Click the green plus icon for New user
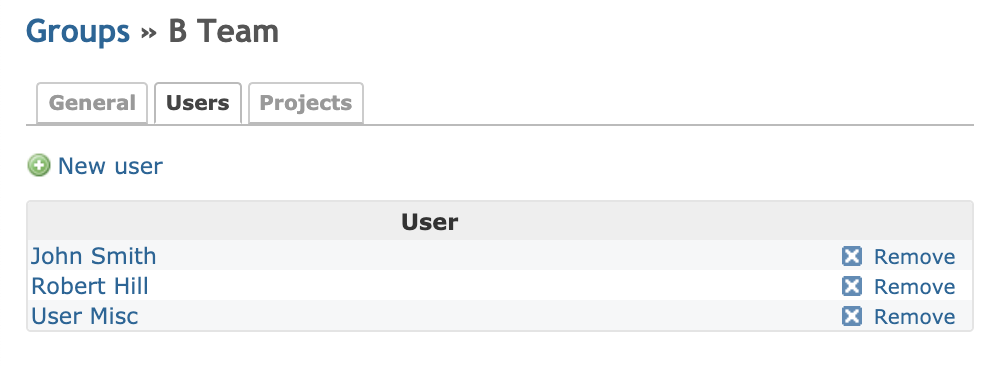Viewport: 988px width, 366px height. pos(38,166)
